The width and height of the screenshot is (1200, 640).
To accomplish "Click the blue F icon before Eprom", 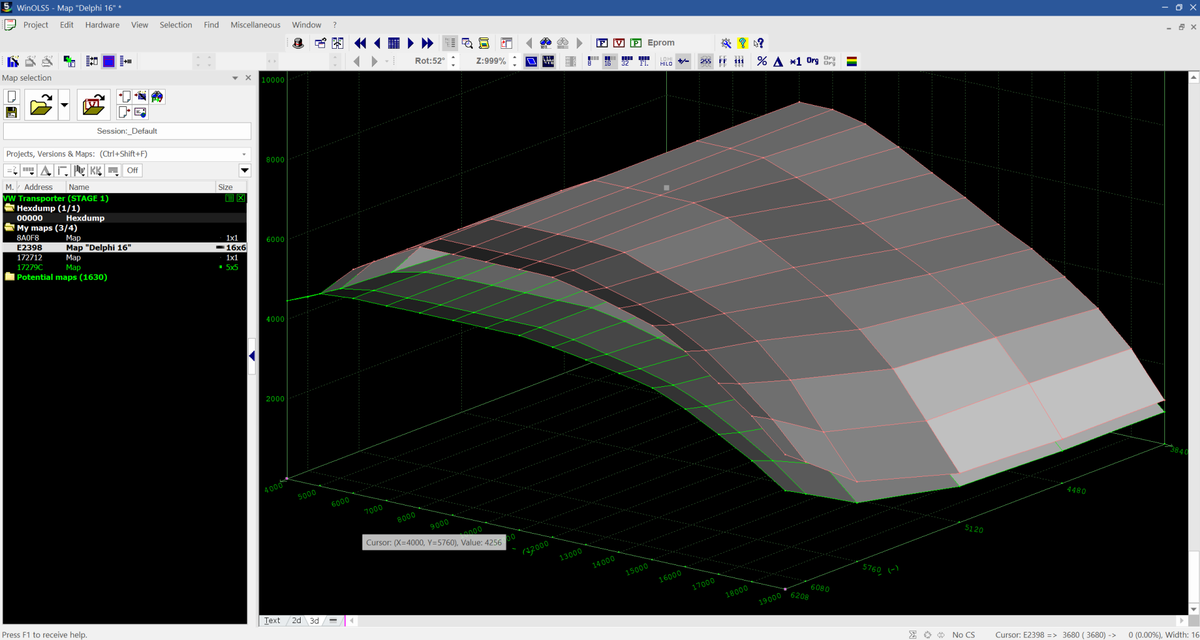I will click(x=602, y=43).
